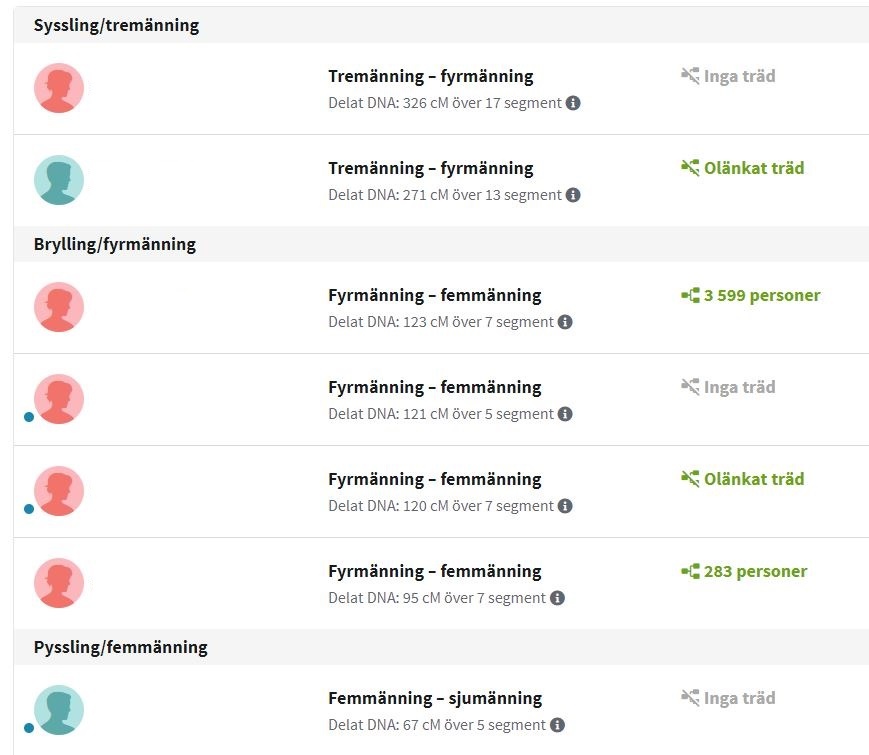Select teal avatar of Femmänning – sjumänning match
This screenshot has height=755, width=869.
coord(59,710)
